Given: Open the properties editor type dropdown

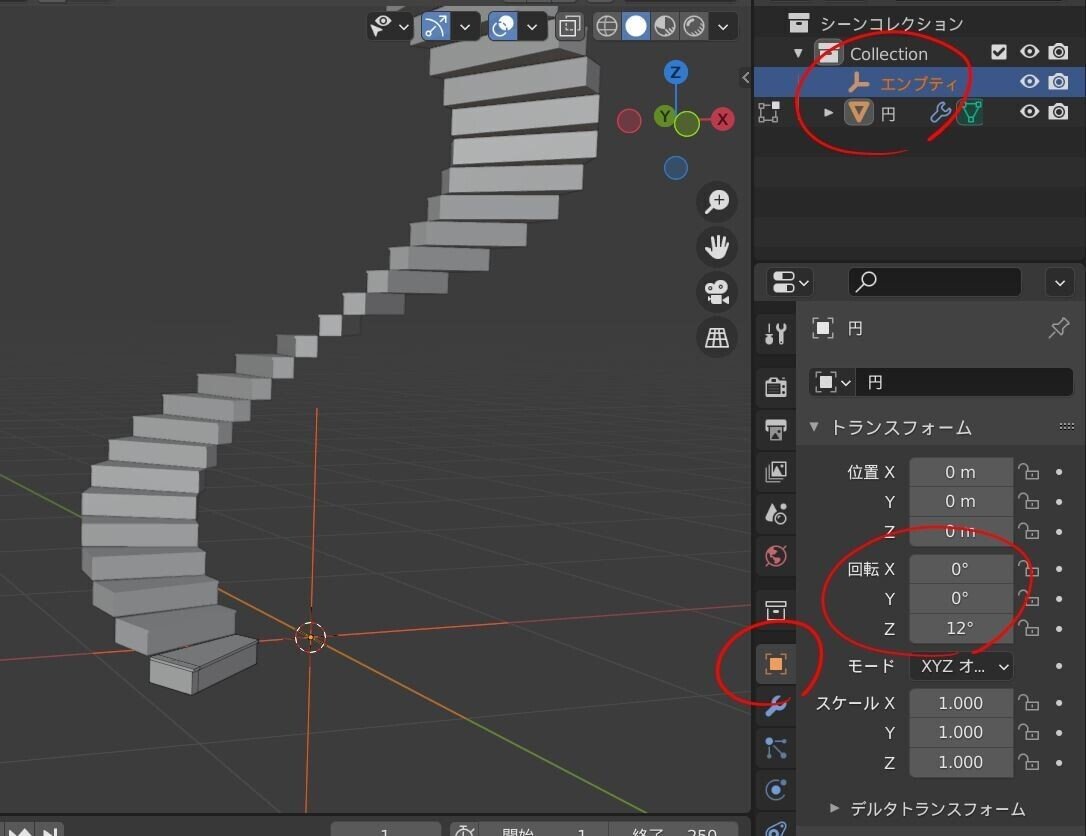Looking at the screenshot, I should [790, 283].
